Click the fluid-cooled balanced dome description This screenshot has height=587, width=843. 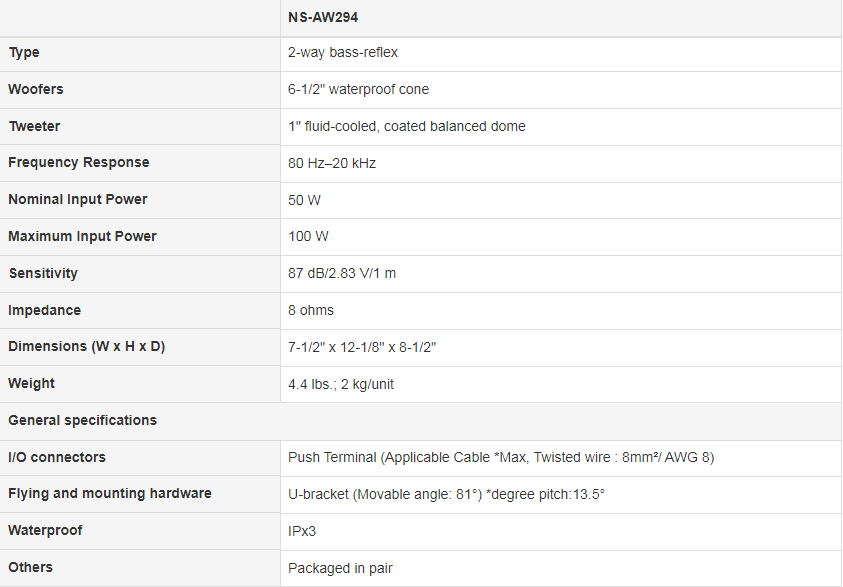[406, 126]
